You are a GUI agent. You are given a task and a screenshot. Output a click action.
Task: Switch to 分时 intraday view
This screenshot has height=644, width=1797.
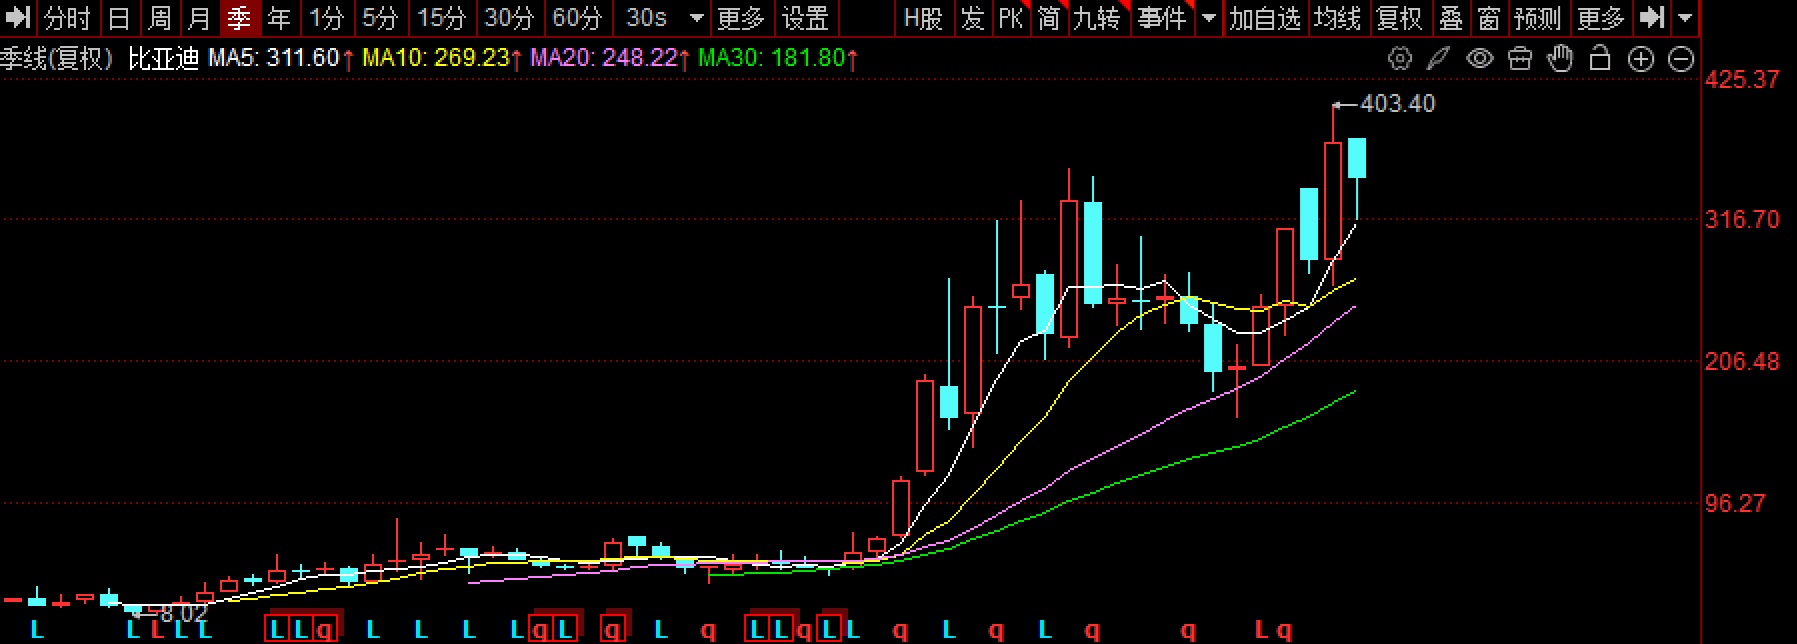point(67,18)
